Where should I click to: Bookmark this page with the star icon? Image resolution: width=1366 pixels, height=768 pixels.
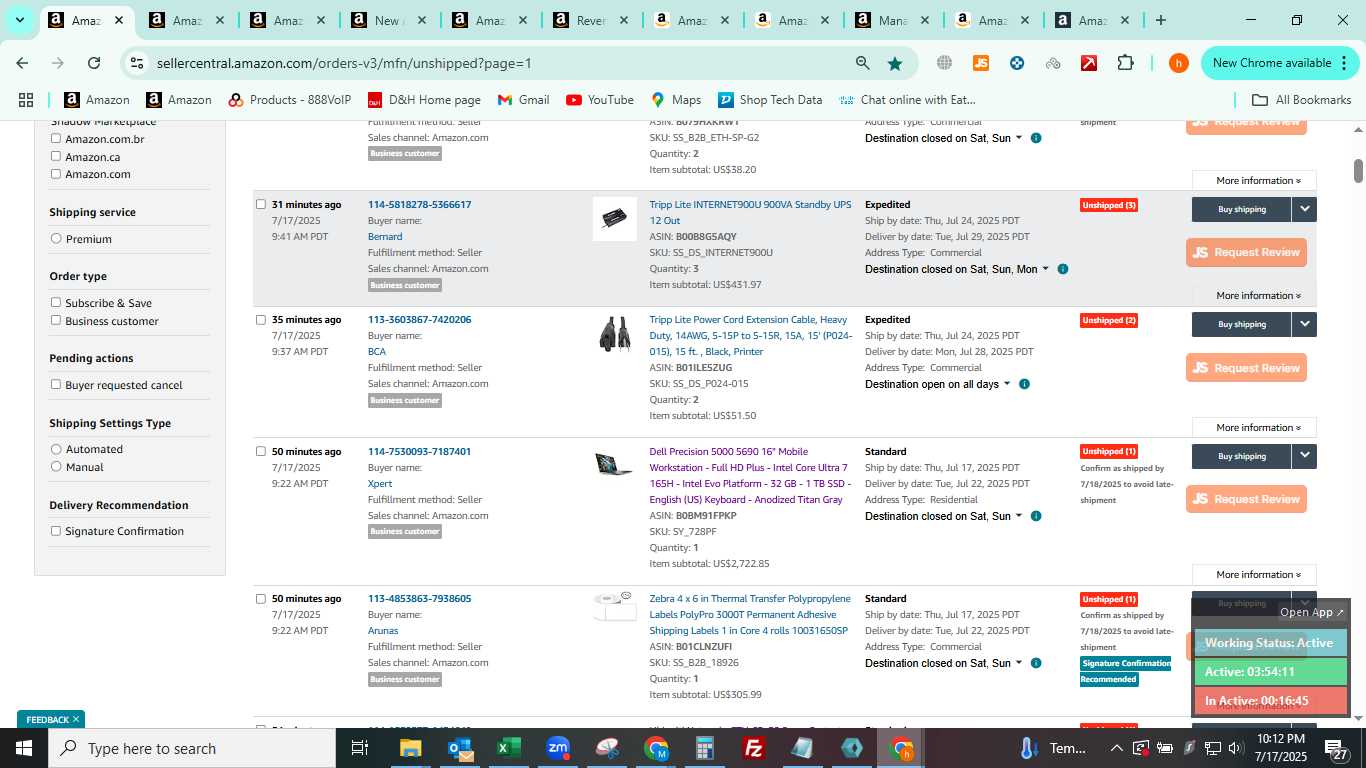pos(895,63)
